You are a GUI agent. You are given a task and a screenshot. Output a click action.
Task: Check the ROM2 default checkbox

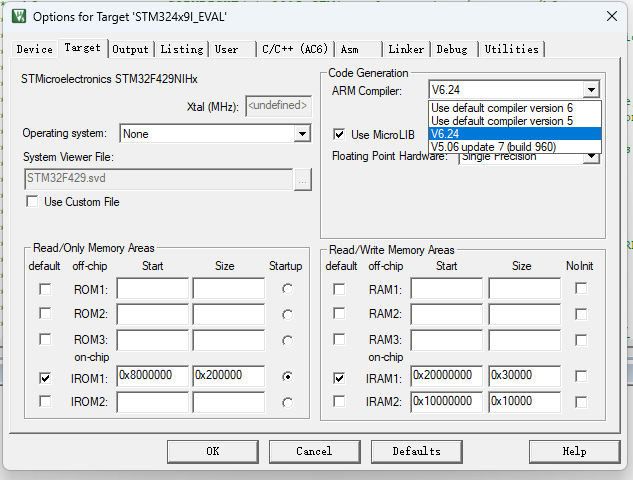(45, 313)
